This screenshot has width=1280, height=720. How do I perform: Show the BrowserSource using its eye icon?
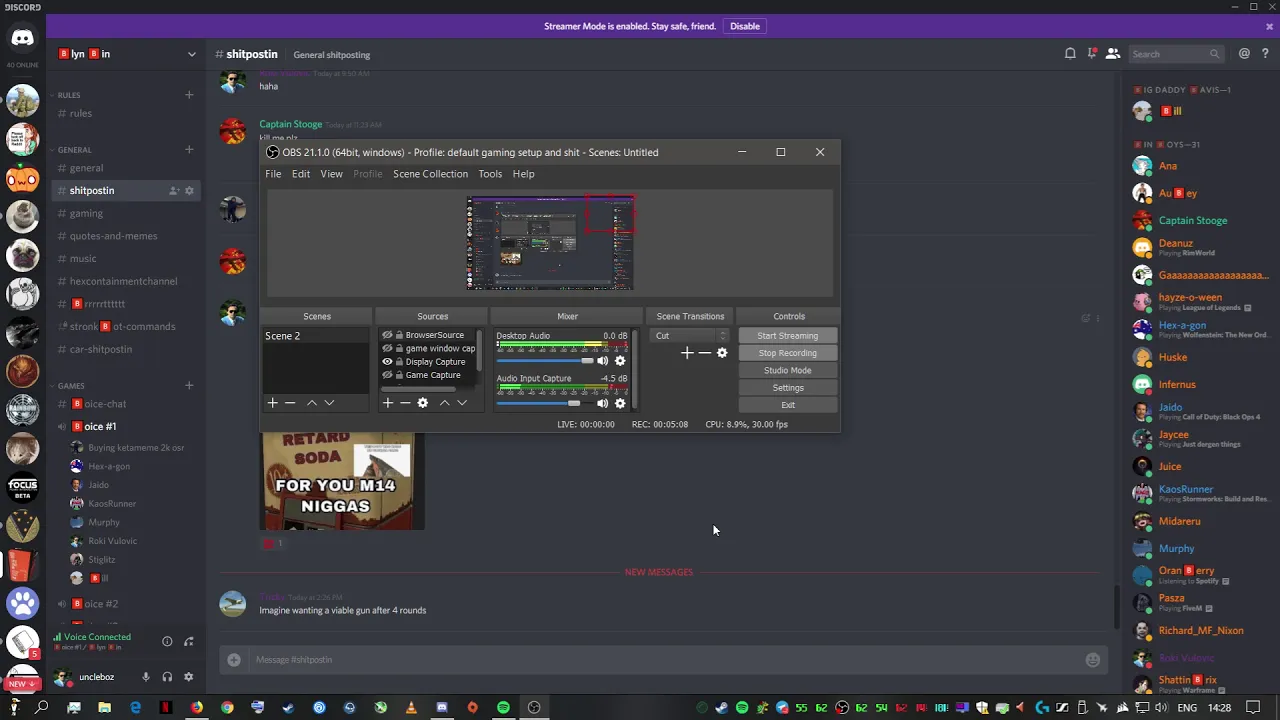coord(387,335)
